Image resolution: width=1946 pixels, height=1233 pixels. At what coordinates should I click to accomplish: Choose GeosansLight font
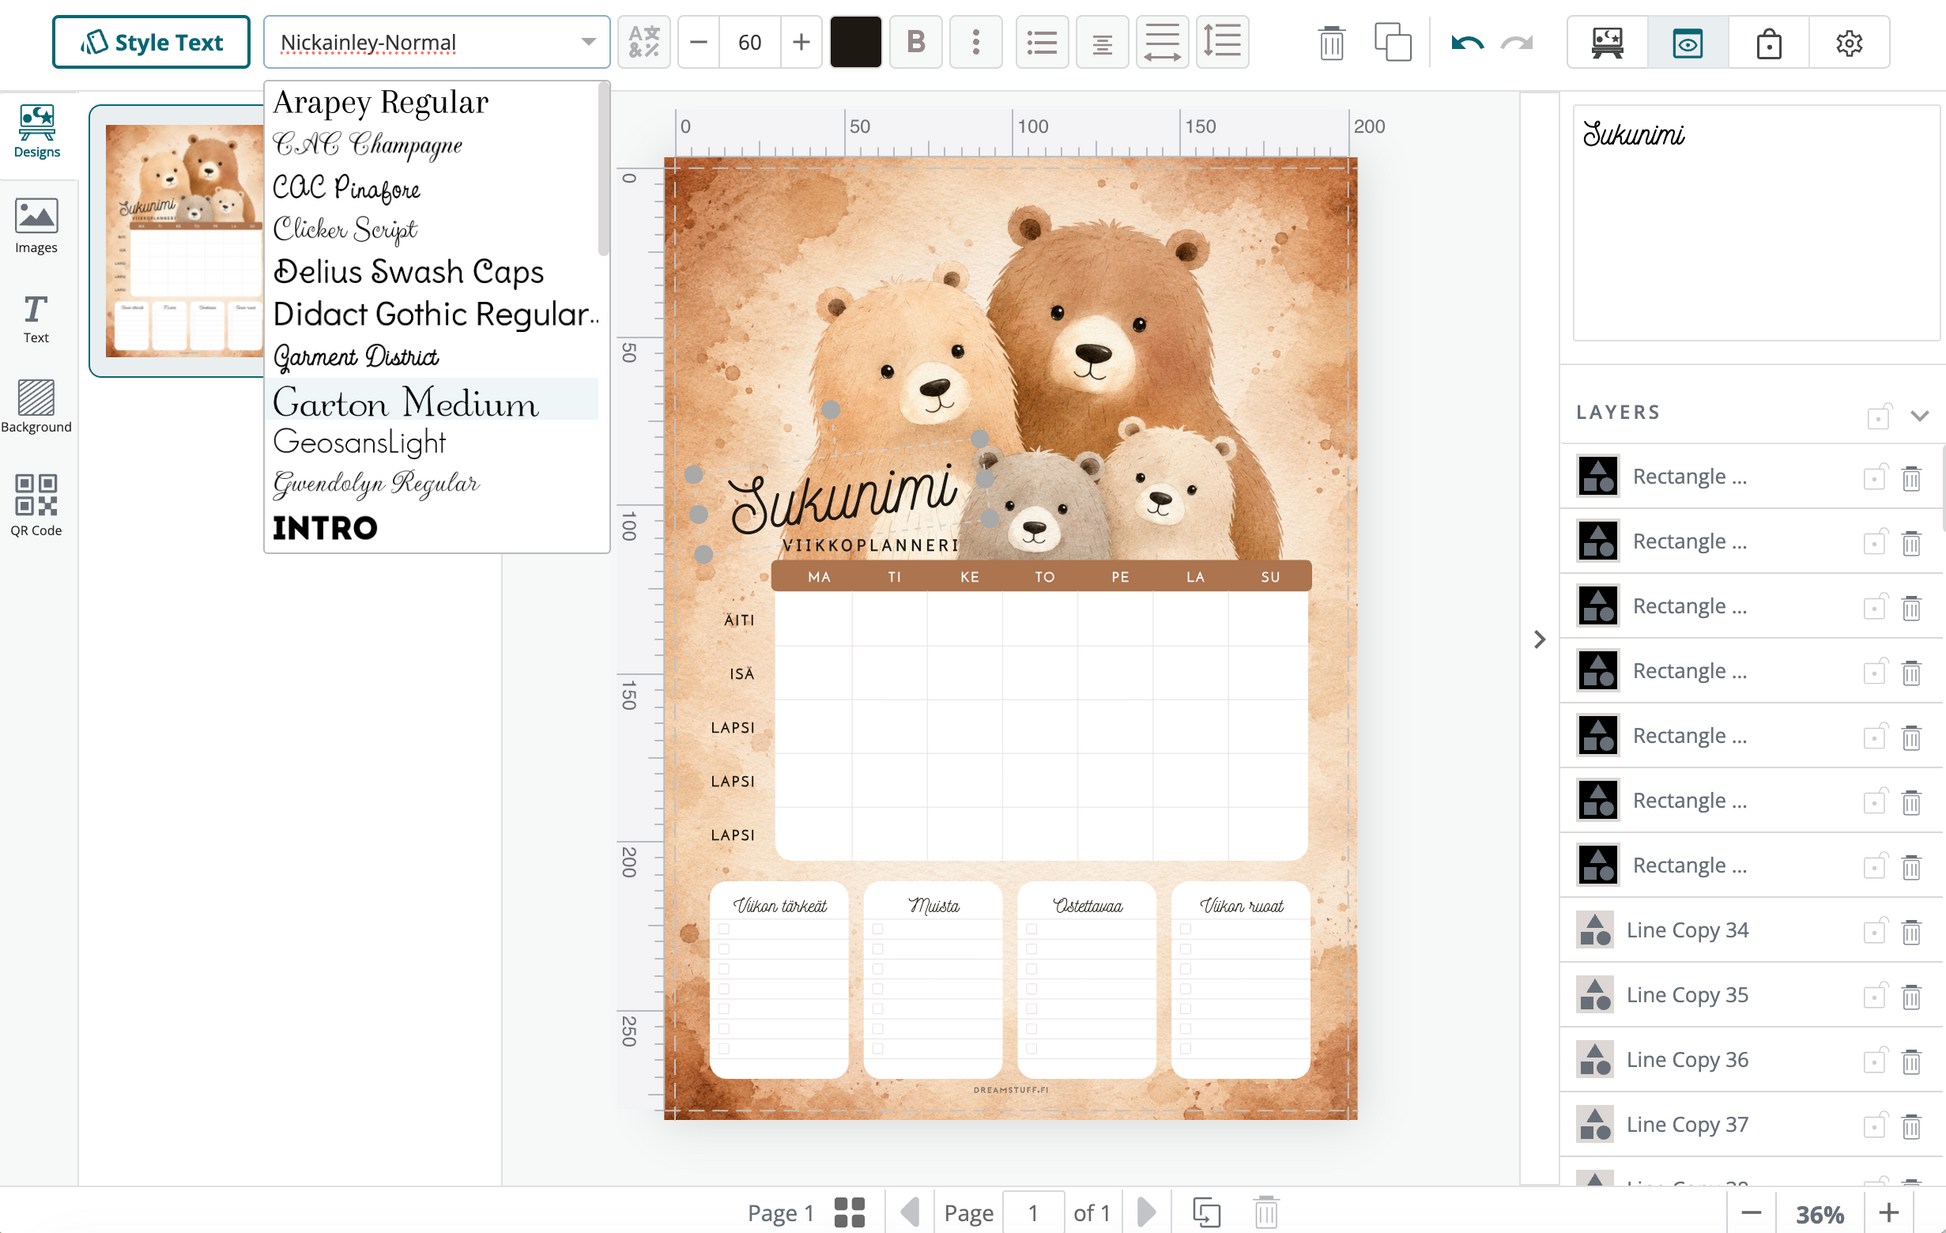pyautogui.click(x=360, y=442)
